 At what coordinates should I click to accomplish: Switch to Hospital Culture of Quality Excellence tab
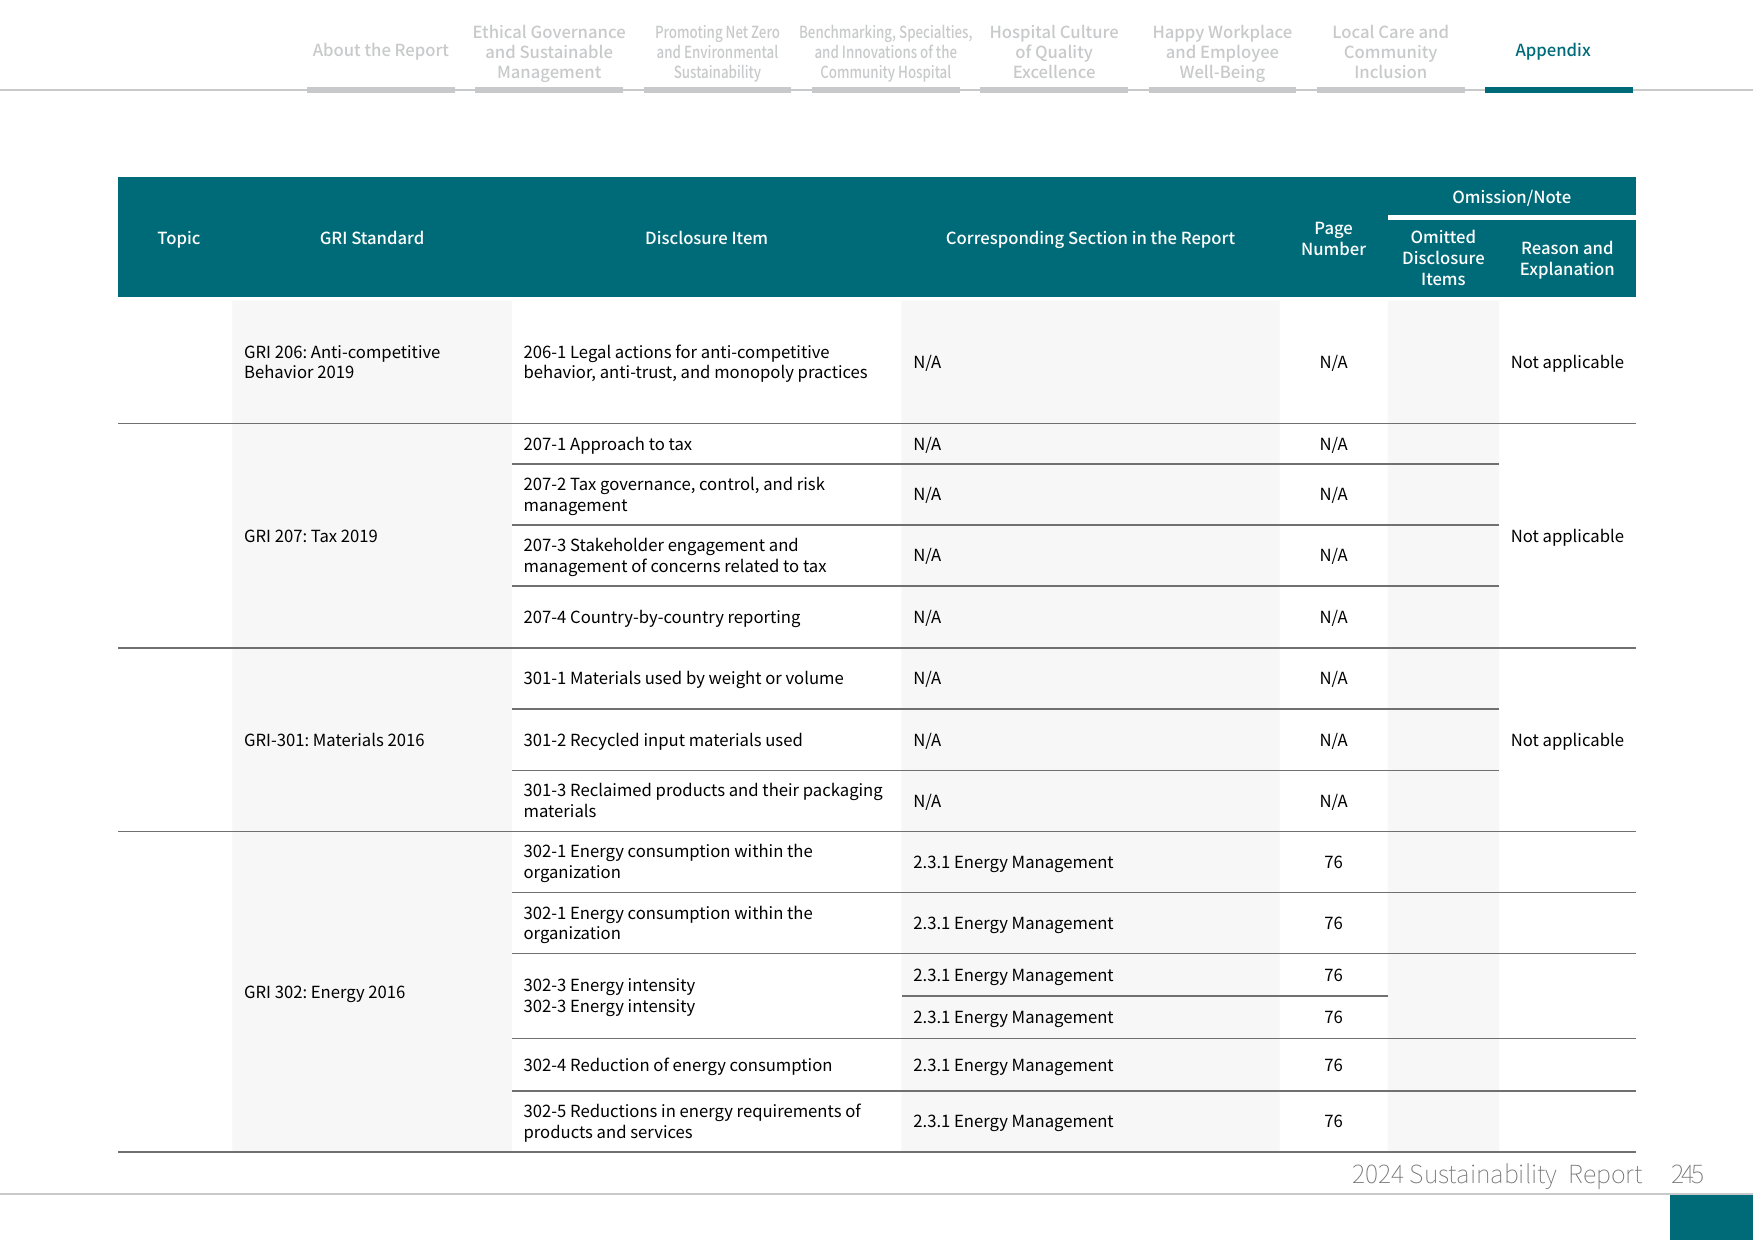coord(1054,52)
